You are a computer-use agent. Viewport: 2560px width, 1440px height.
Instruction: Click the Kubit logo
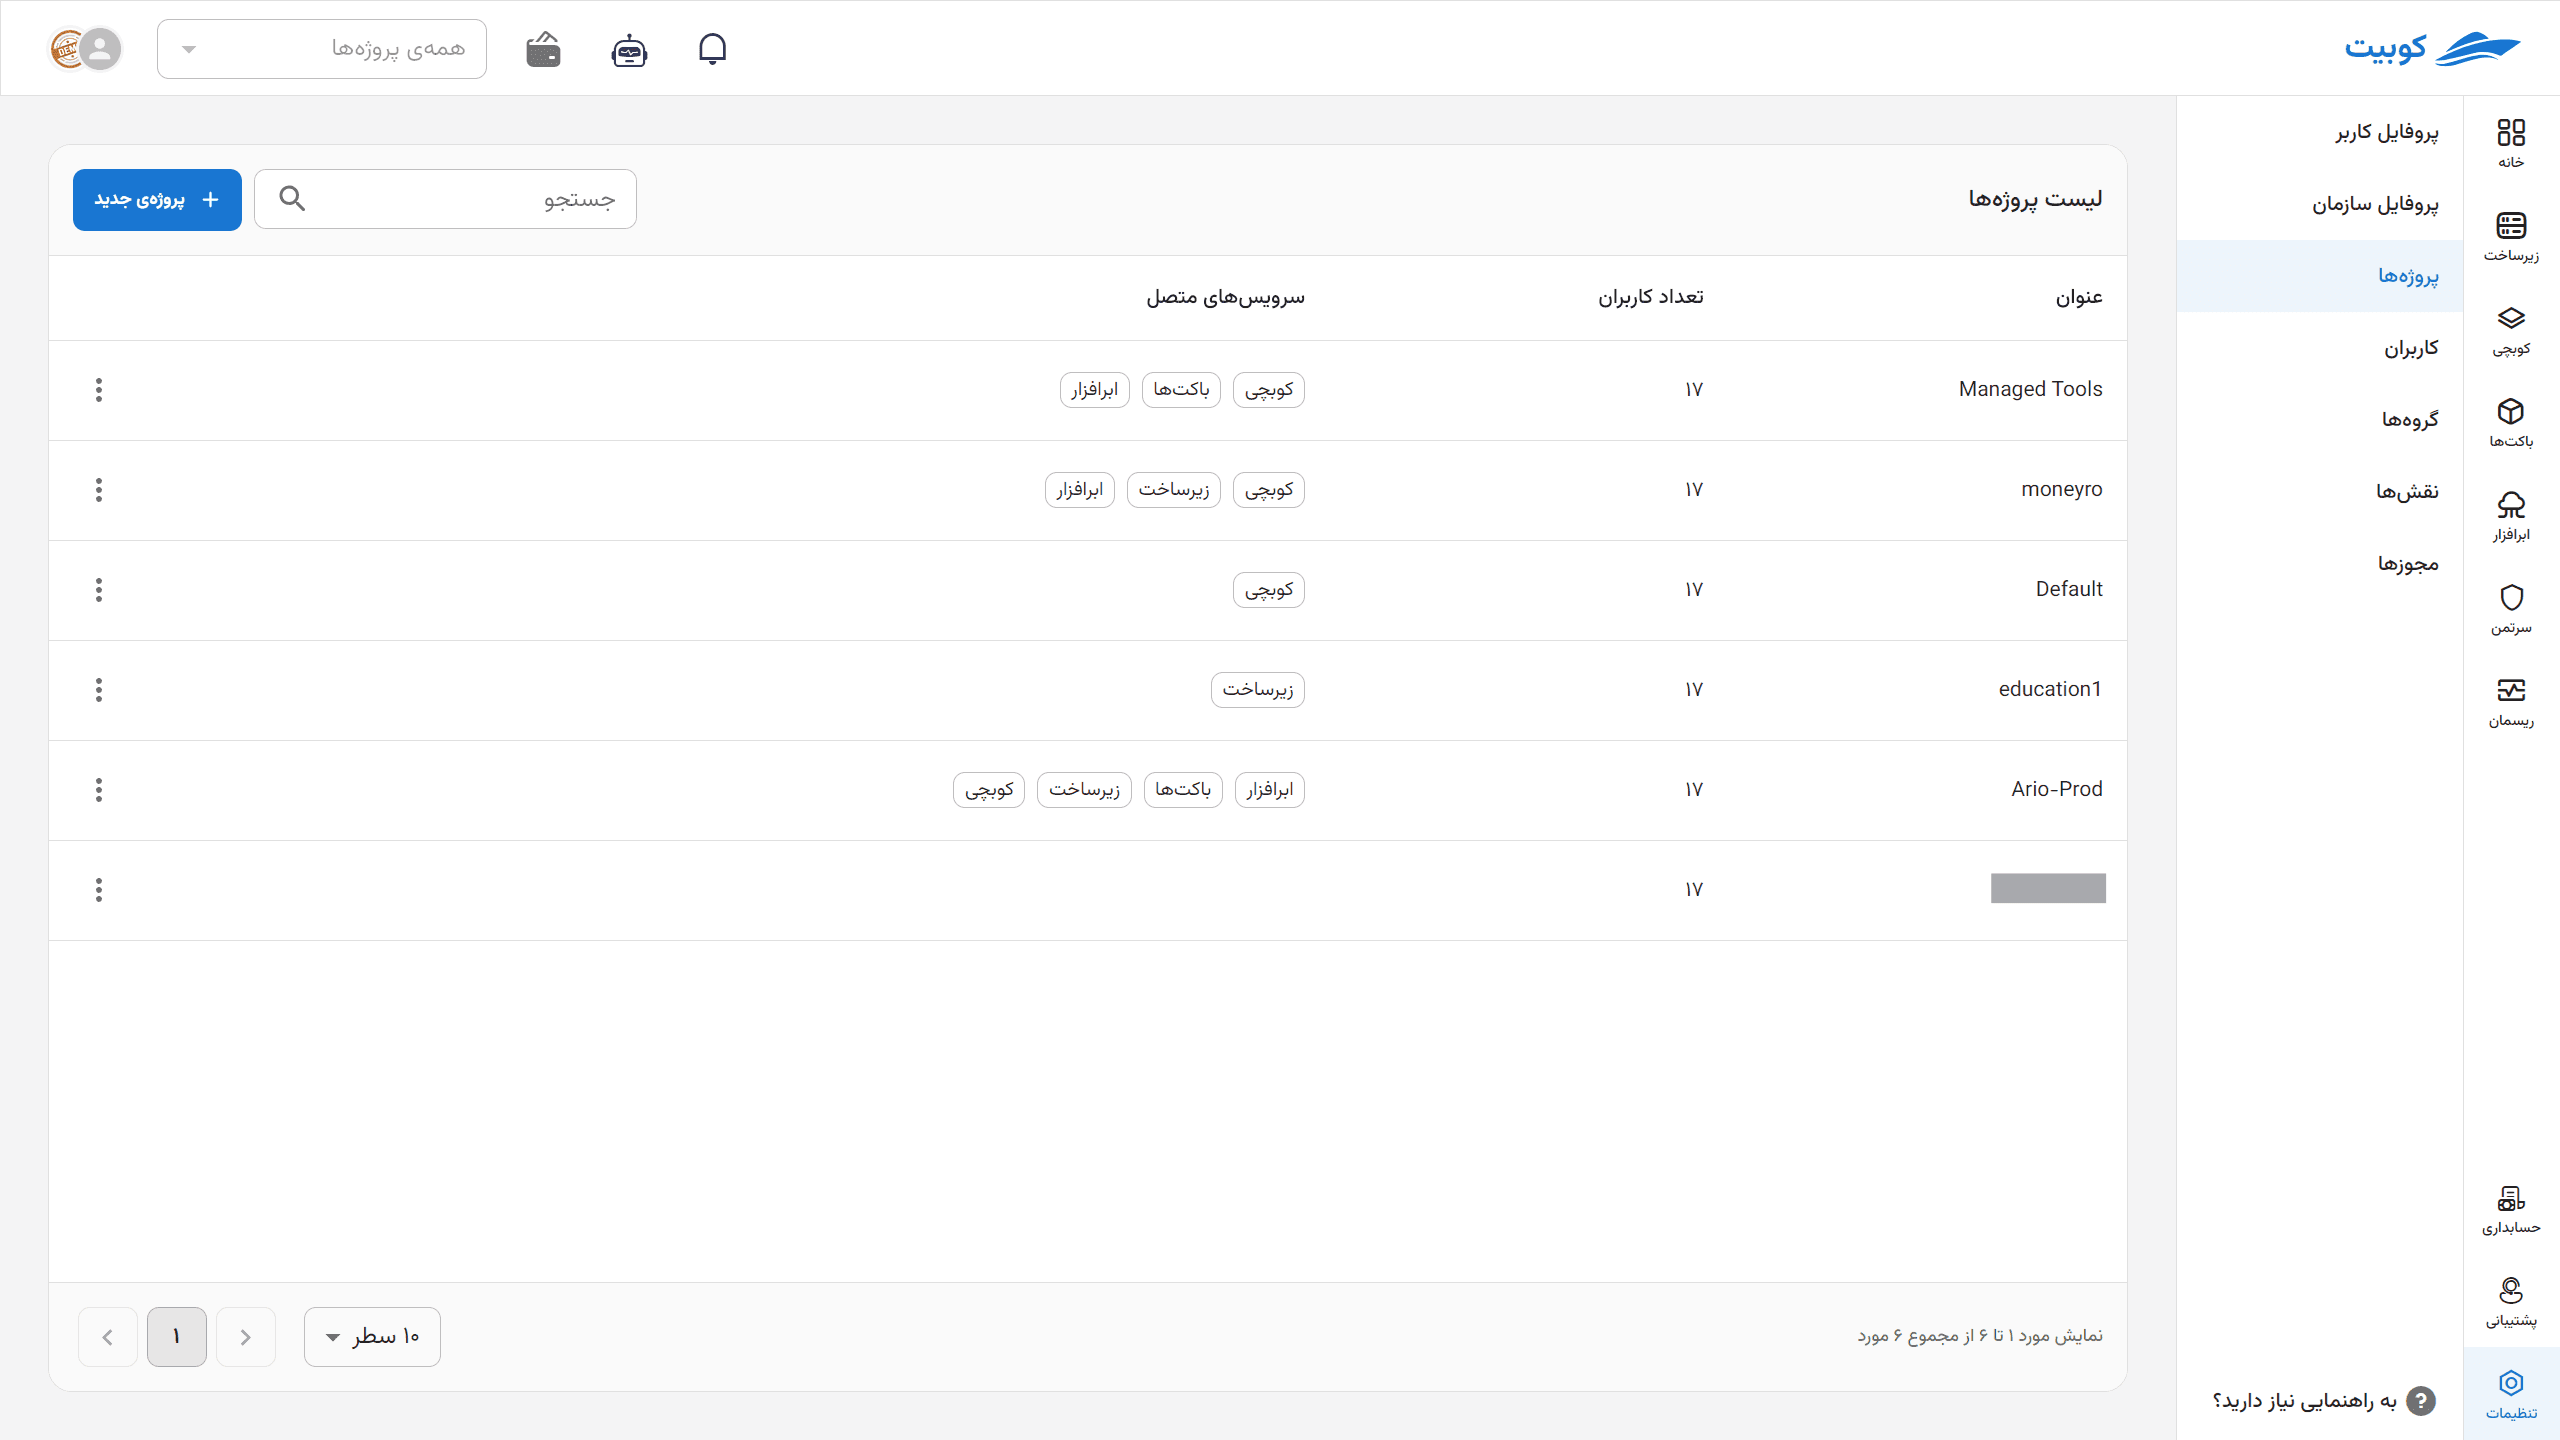(x=2432, y=48)
